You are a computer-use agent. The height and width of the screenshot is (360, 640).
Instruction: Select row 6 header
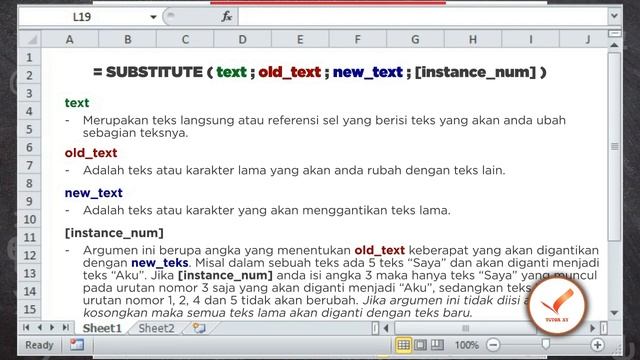click(29, 147)
